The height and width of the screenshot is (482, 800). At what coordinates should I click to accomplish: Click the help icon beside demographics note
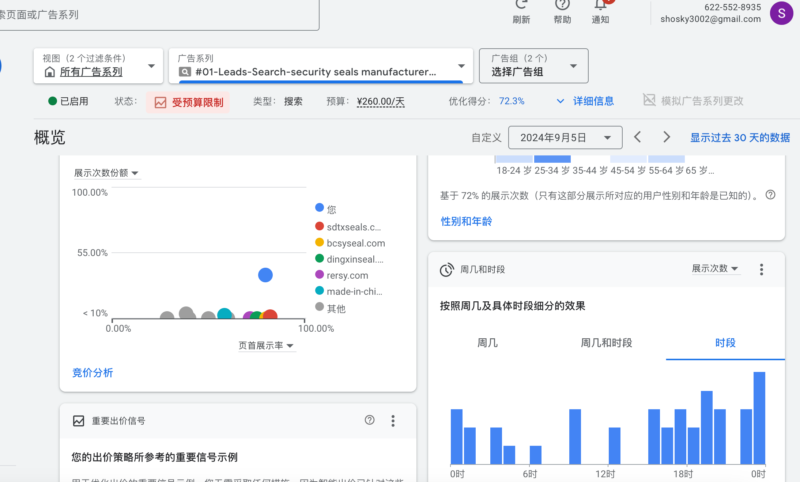[770, 195]
